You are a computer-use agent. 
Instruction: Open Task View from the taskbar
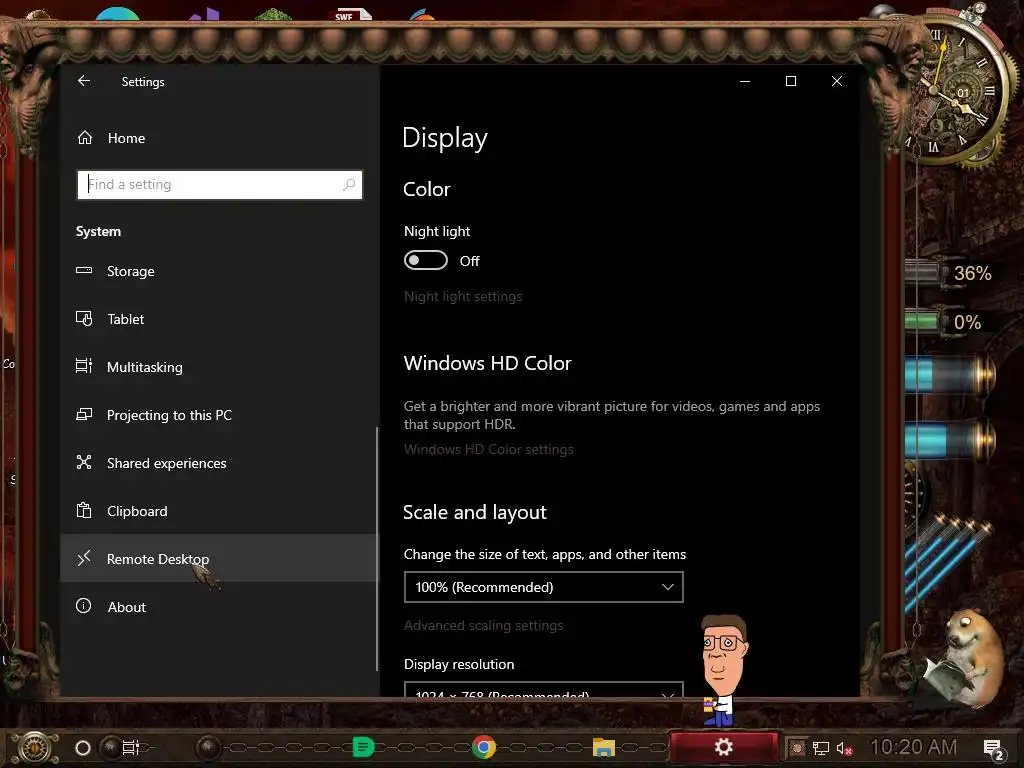[131, 747]
